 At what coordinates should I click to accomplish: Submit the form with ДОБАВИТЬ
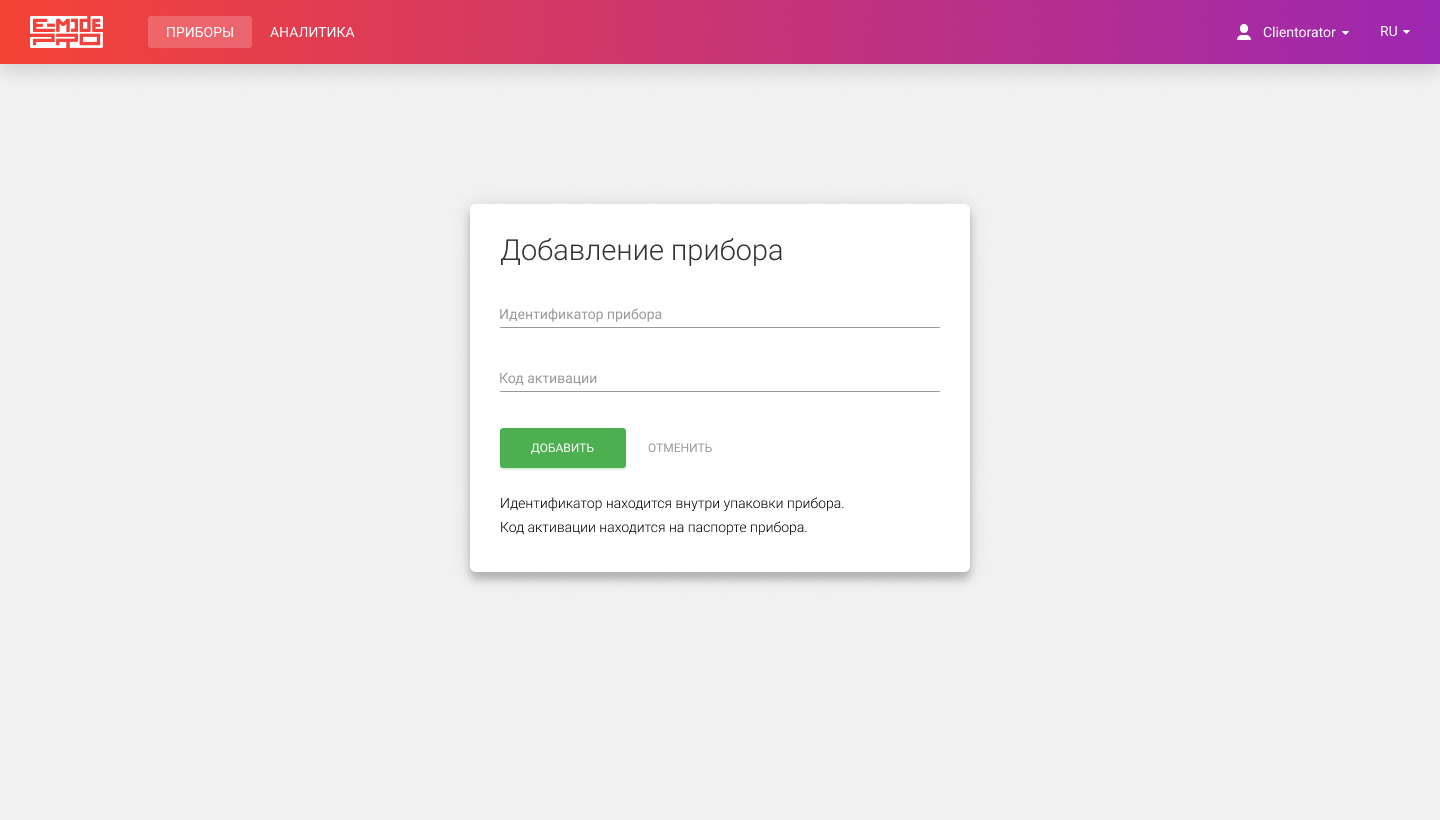click(x=562, y=447)
